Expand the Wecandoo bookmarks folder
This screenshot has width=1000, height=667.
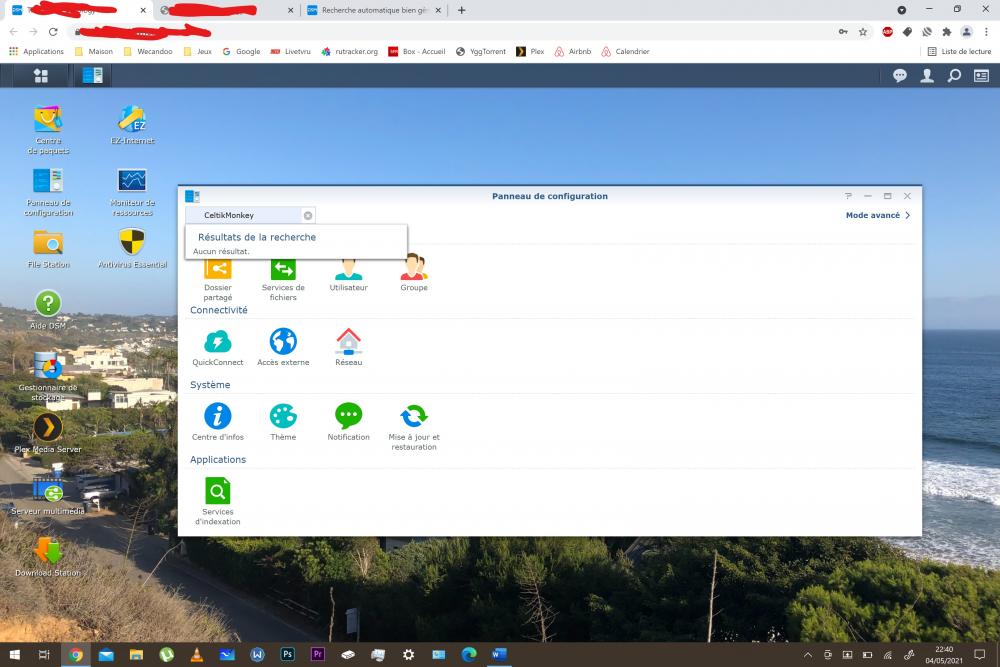click(x=148, y=52)
